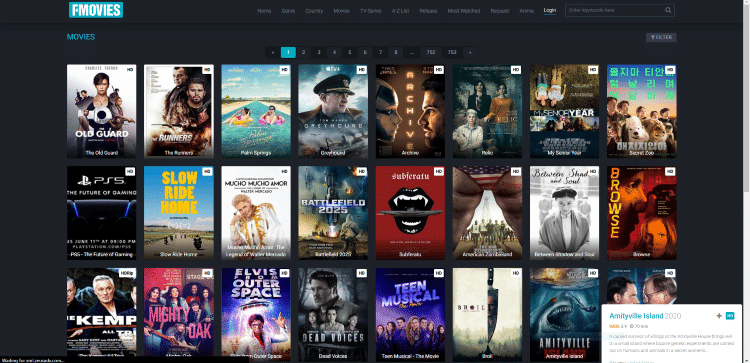This screenshot has width=750, height=363.
Task: Click the ellipsis in the pagination
Action: (x=411, y=53)
